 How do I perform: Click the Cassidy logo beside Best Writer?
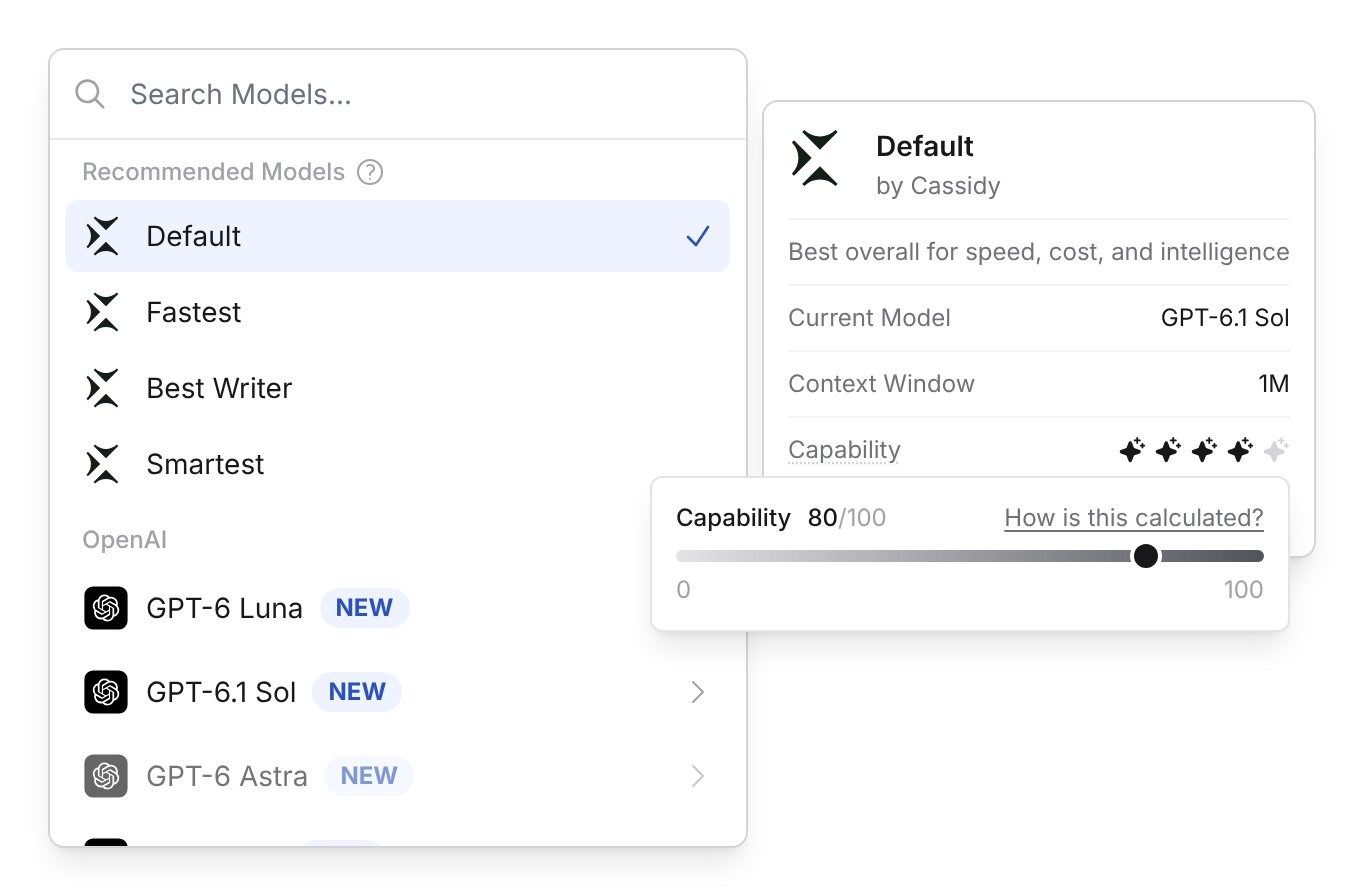[x=103, y=388]
